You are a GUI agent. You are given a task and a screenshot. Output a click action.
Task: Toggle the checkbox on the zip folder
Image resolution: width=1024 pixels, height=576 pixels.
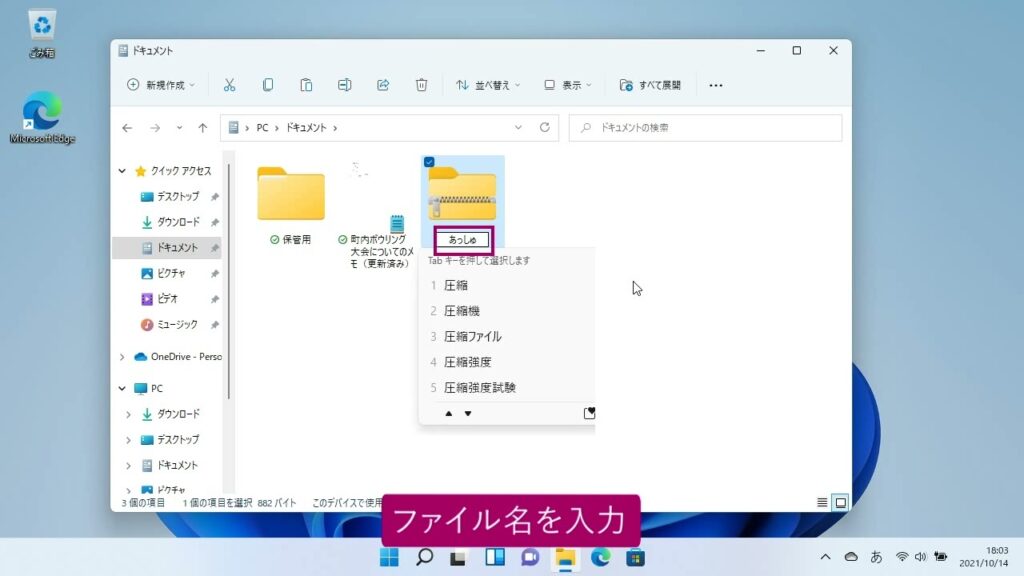pos(429,162)
